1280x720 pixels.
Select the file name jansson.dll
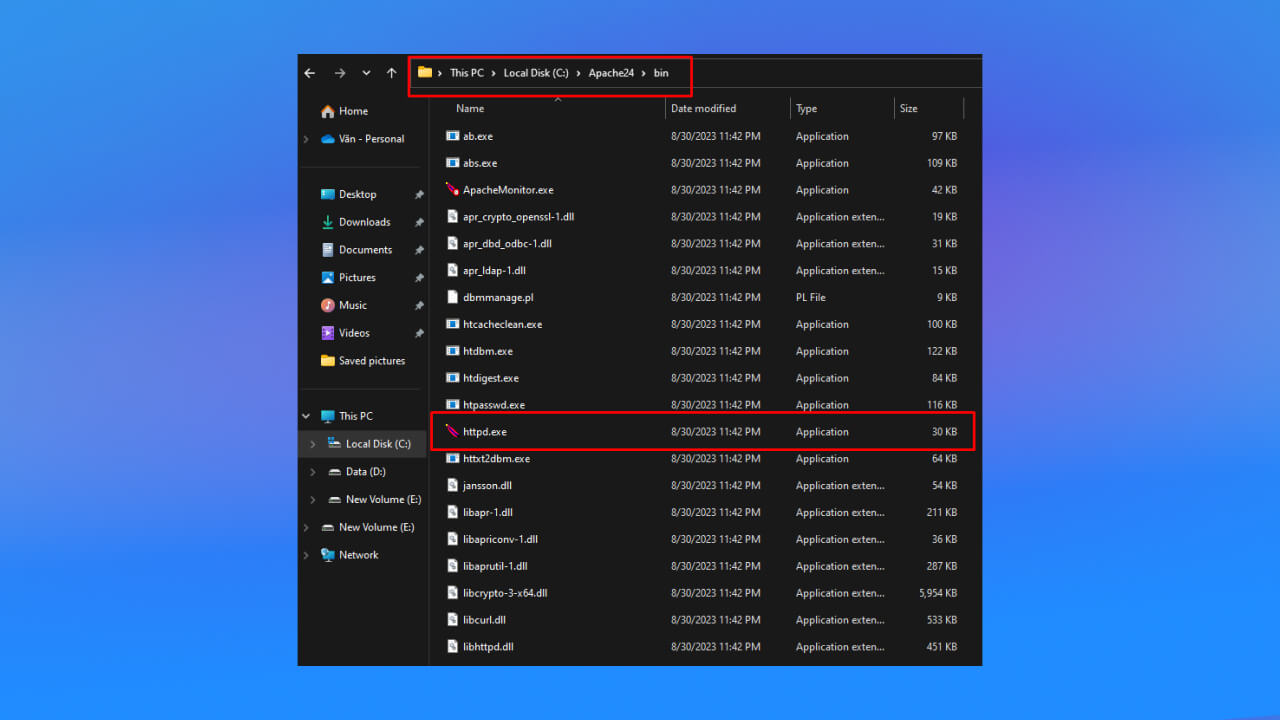[487, 486]
